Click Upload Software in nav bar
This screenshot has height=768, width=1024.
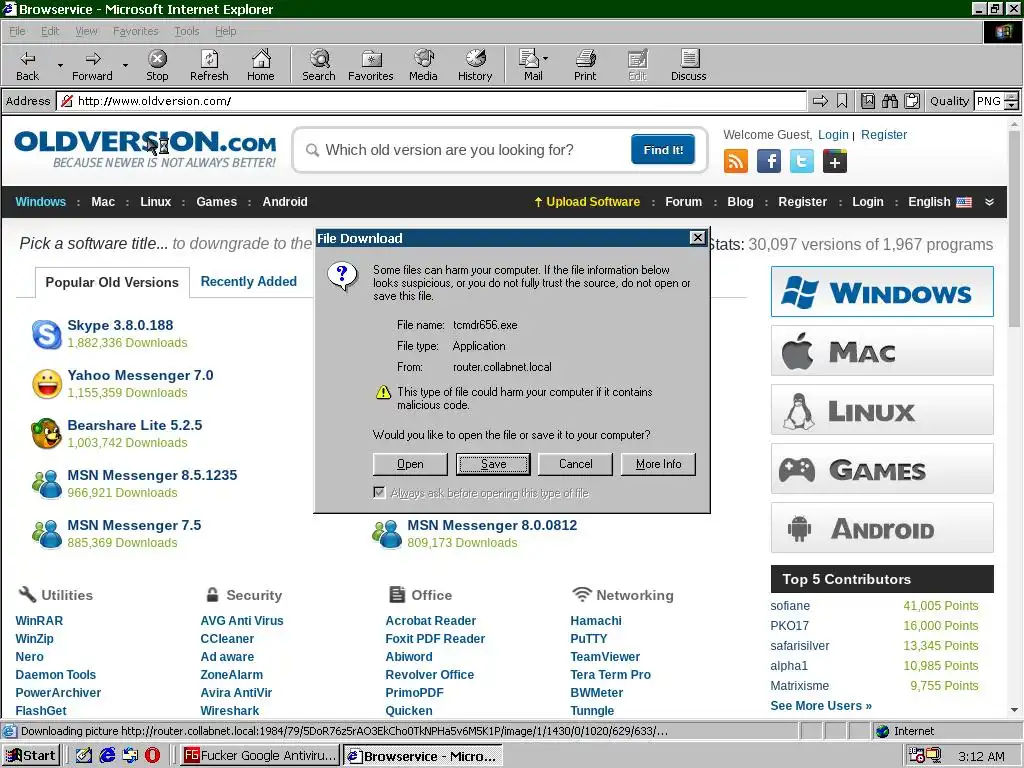click(x=586, y=202)
